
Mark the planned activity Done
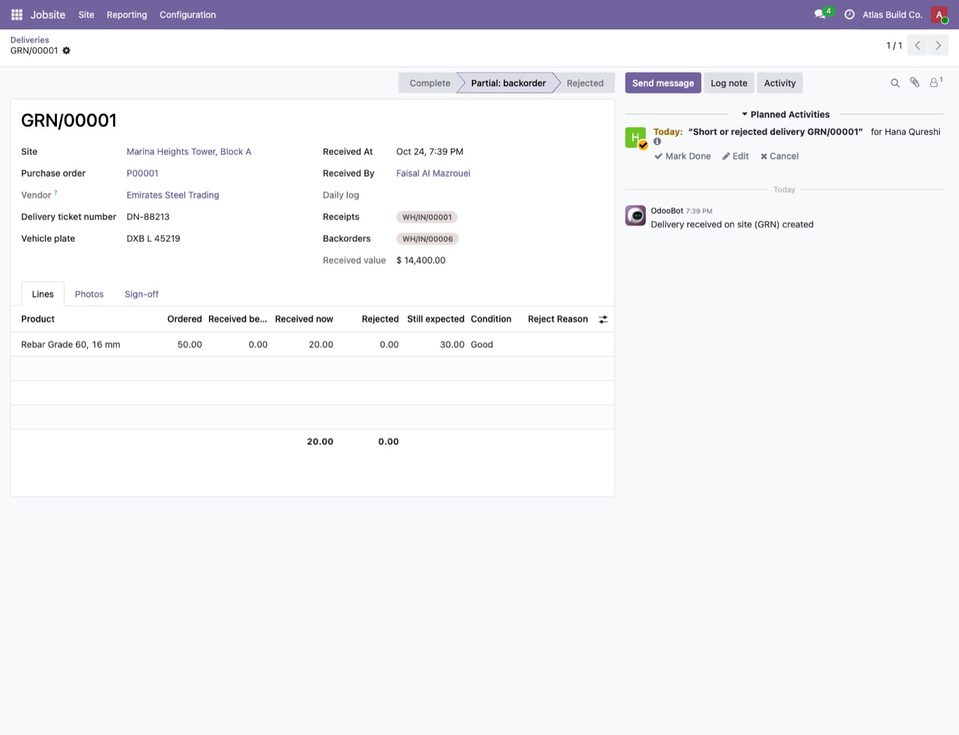[x=683, y=157]
